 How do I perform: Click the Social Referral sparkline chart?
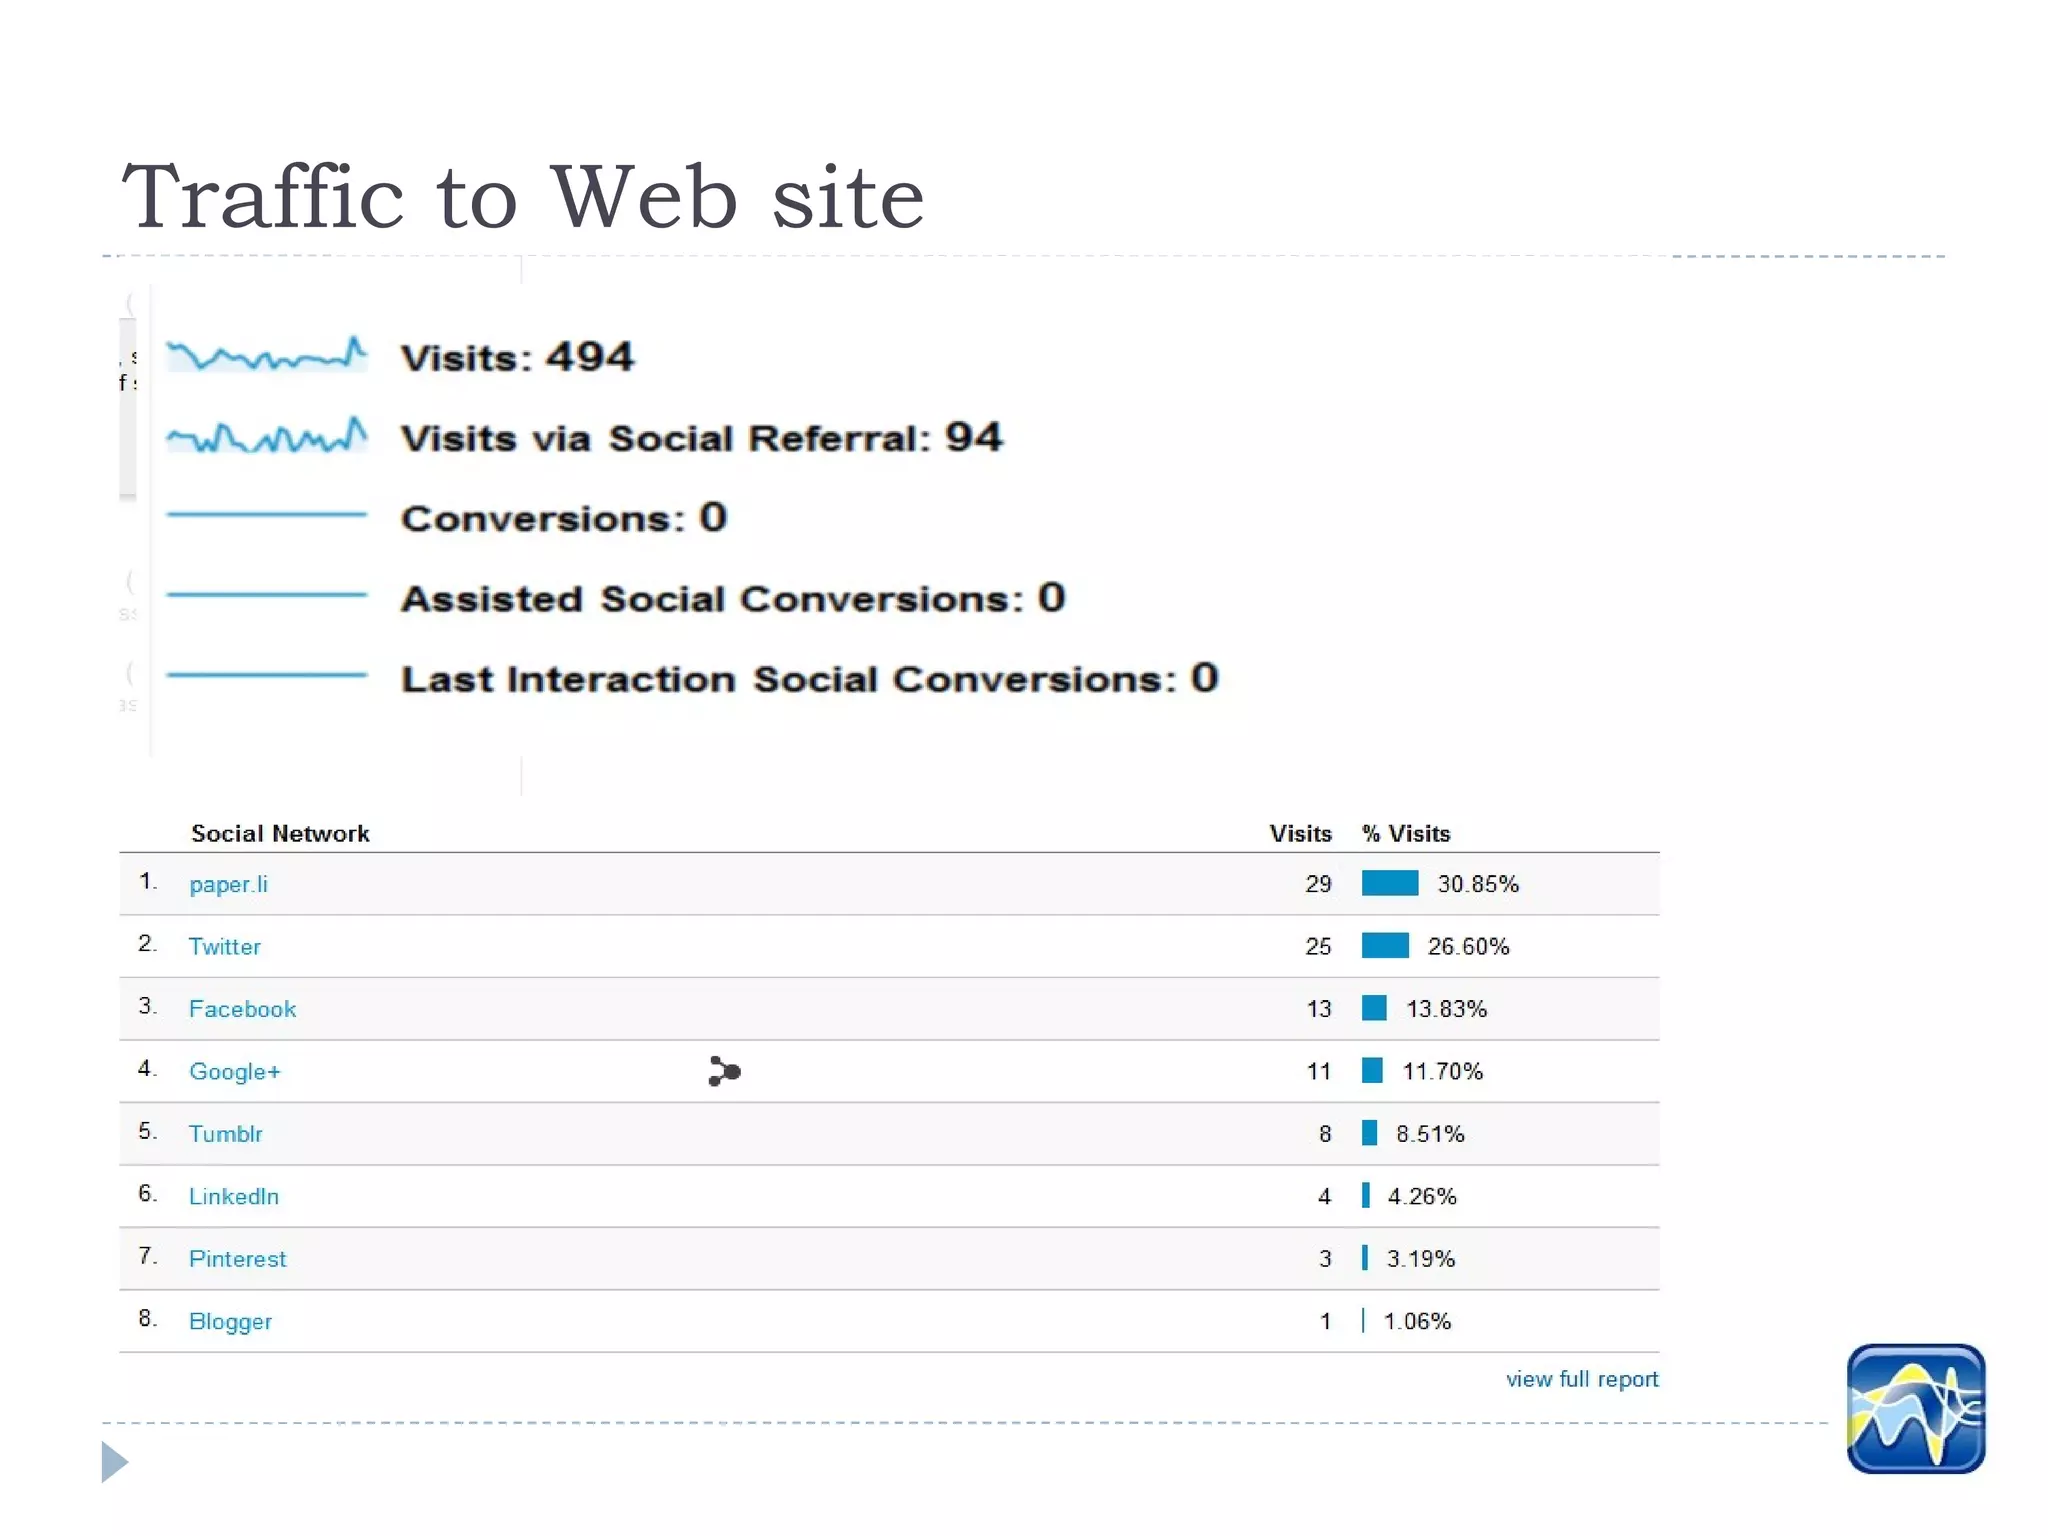[266, 435]
